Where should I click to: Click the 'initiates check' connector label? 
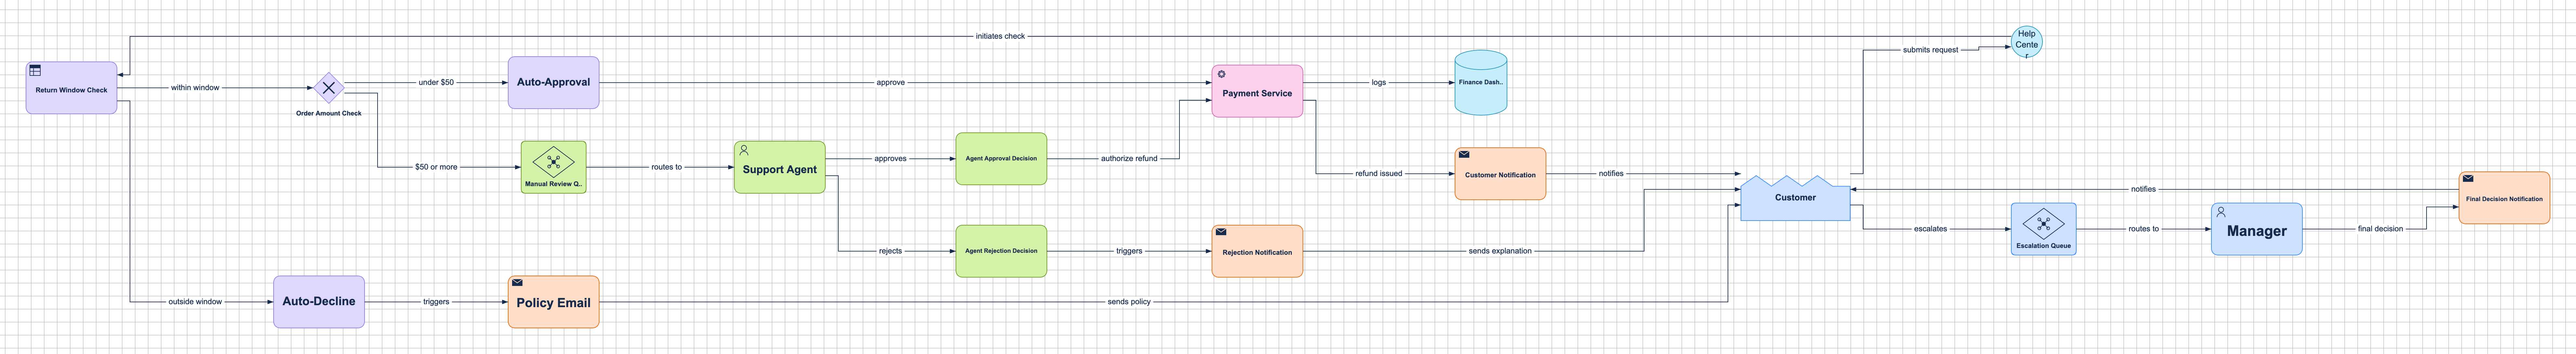(x=1000, y=36)
